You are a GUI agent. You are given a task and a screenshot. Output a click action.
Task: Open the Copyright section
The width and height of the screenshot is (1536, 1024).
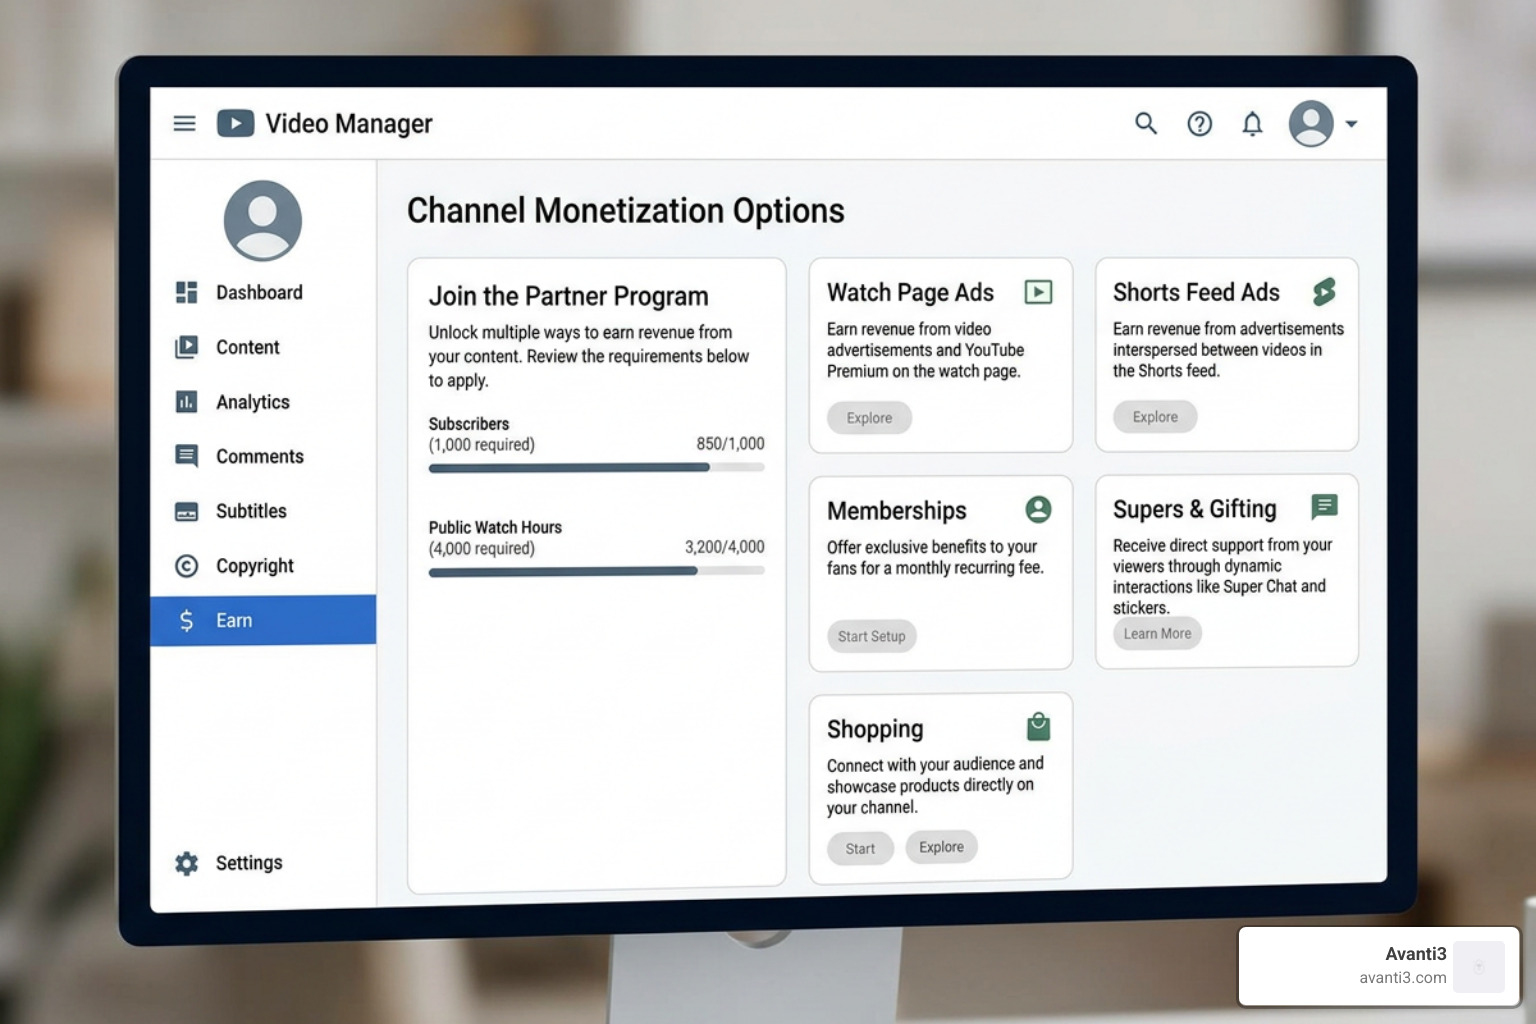[255, 566]
